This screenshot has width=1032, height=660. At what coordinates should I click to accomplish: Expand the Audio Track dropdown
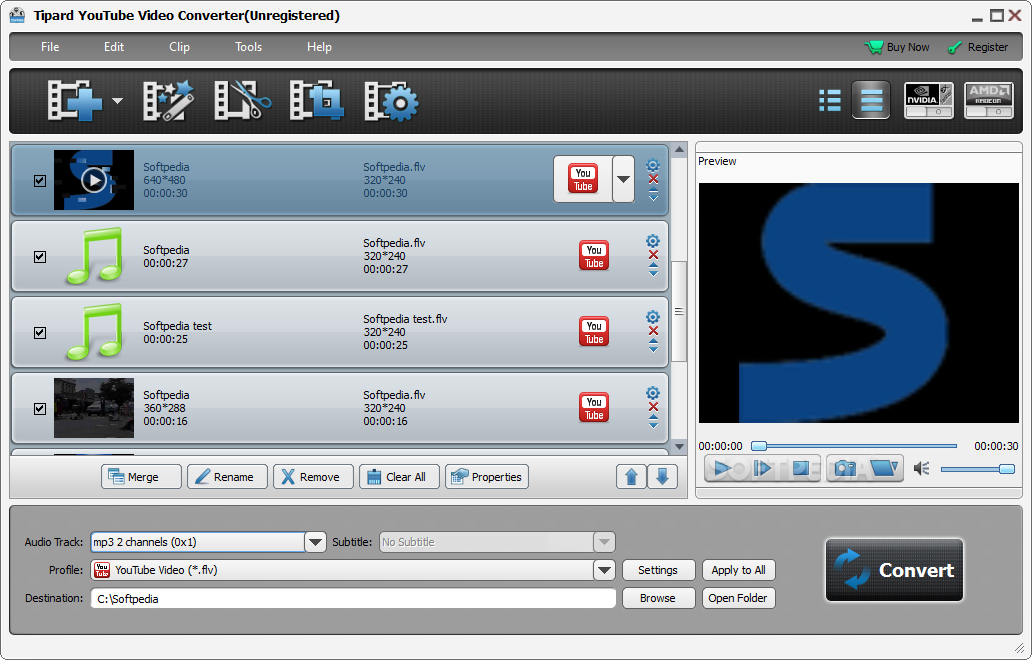(x=315, y=542)
